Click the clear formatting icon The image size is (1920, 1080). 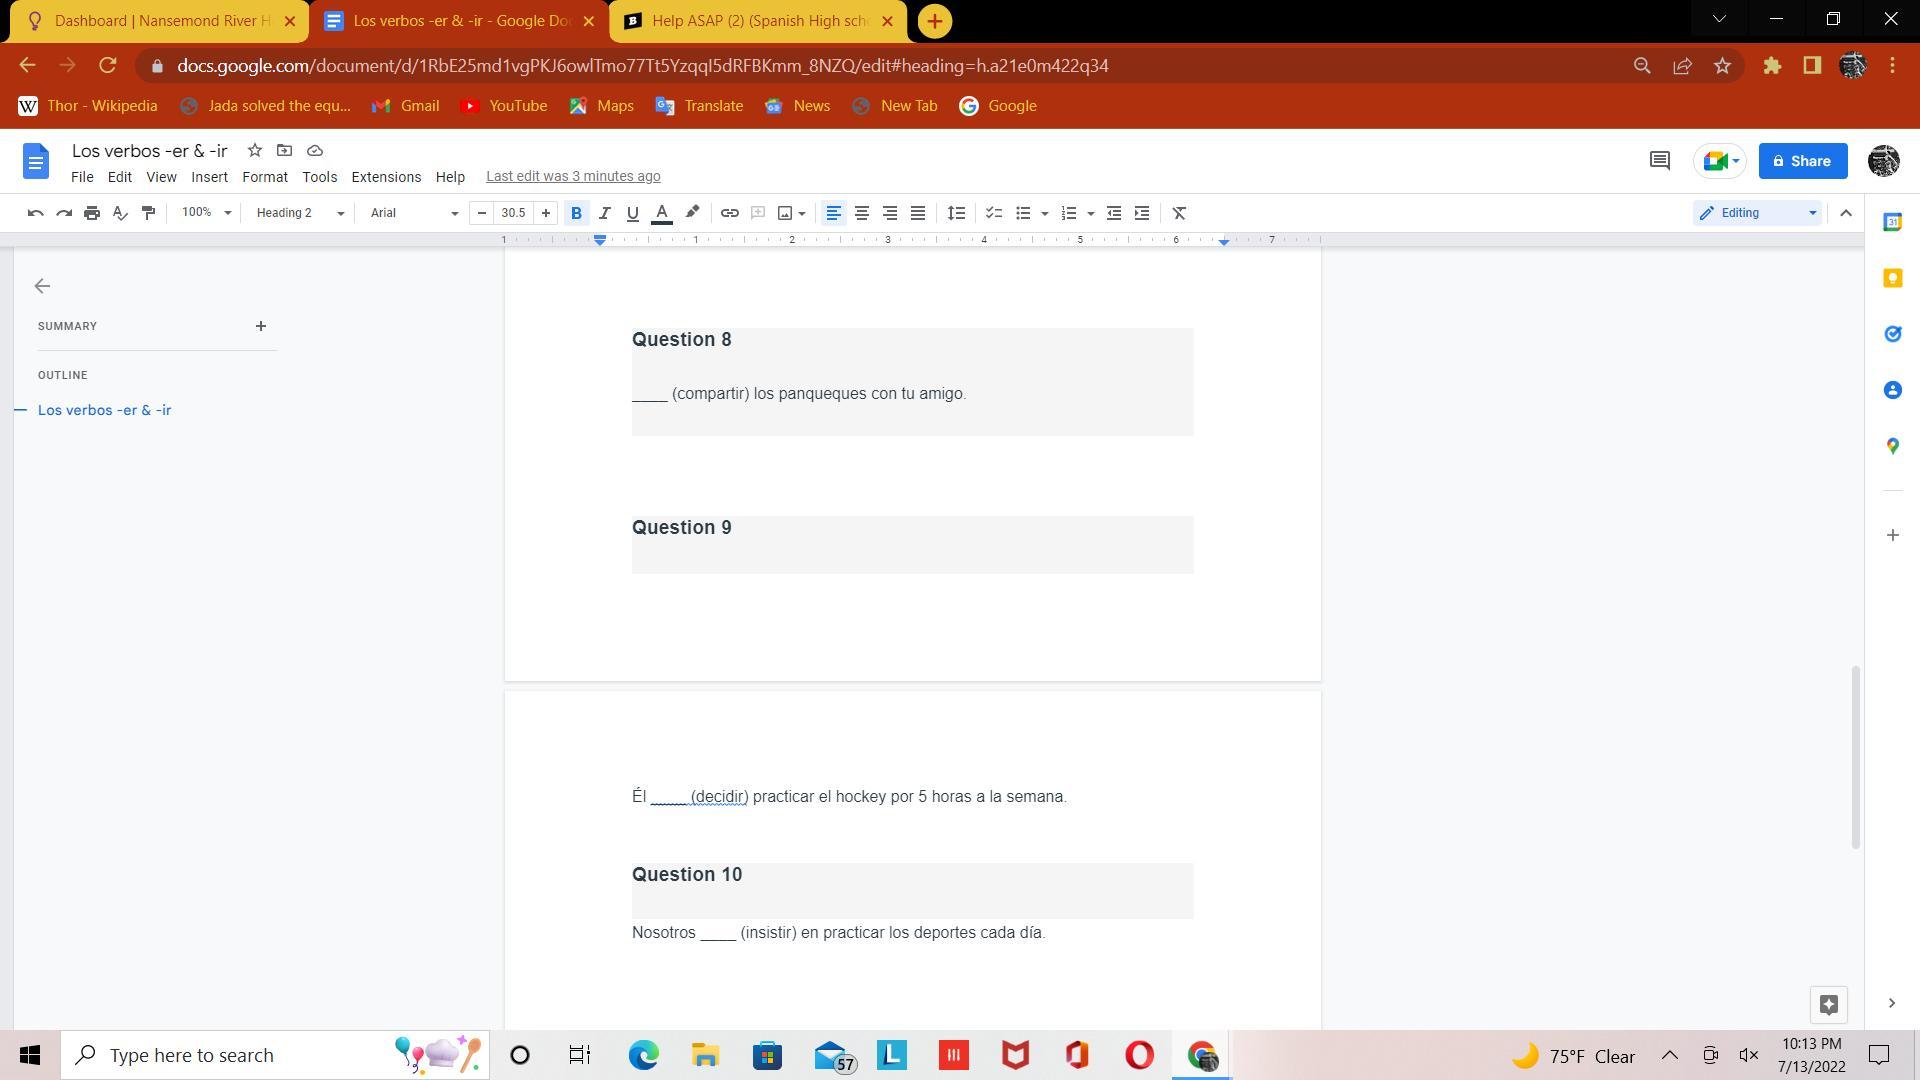click(1179, 213)
